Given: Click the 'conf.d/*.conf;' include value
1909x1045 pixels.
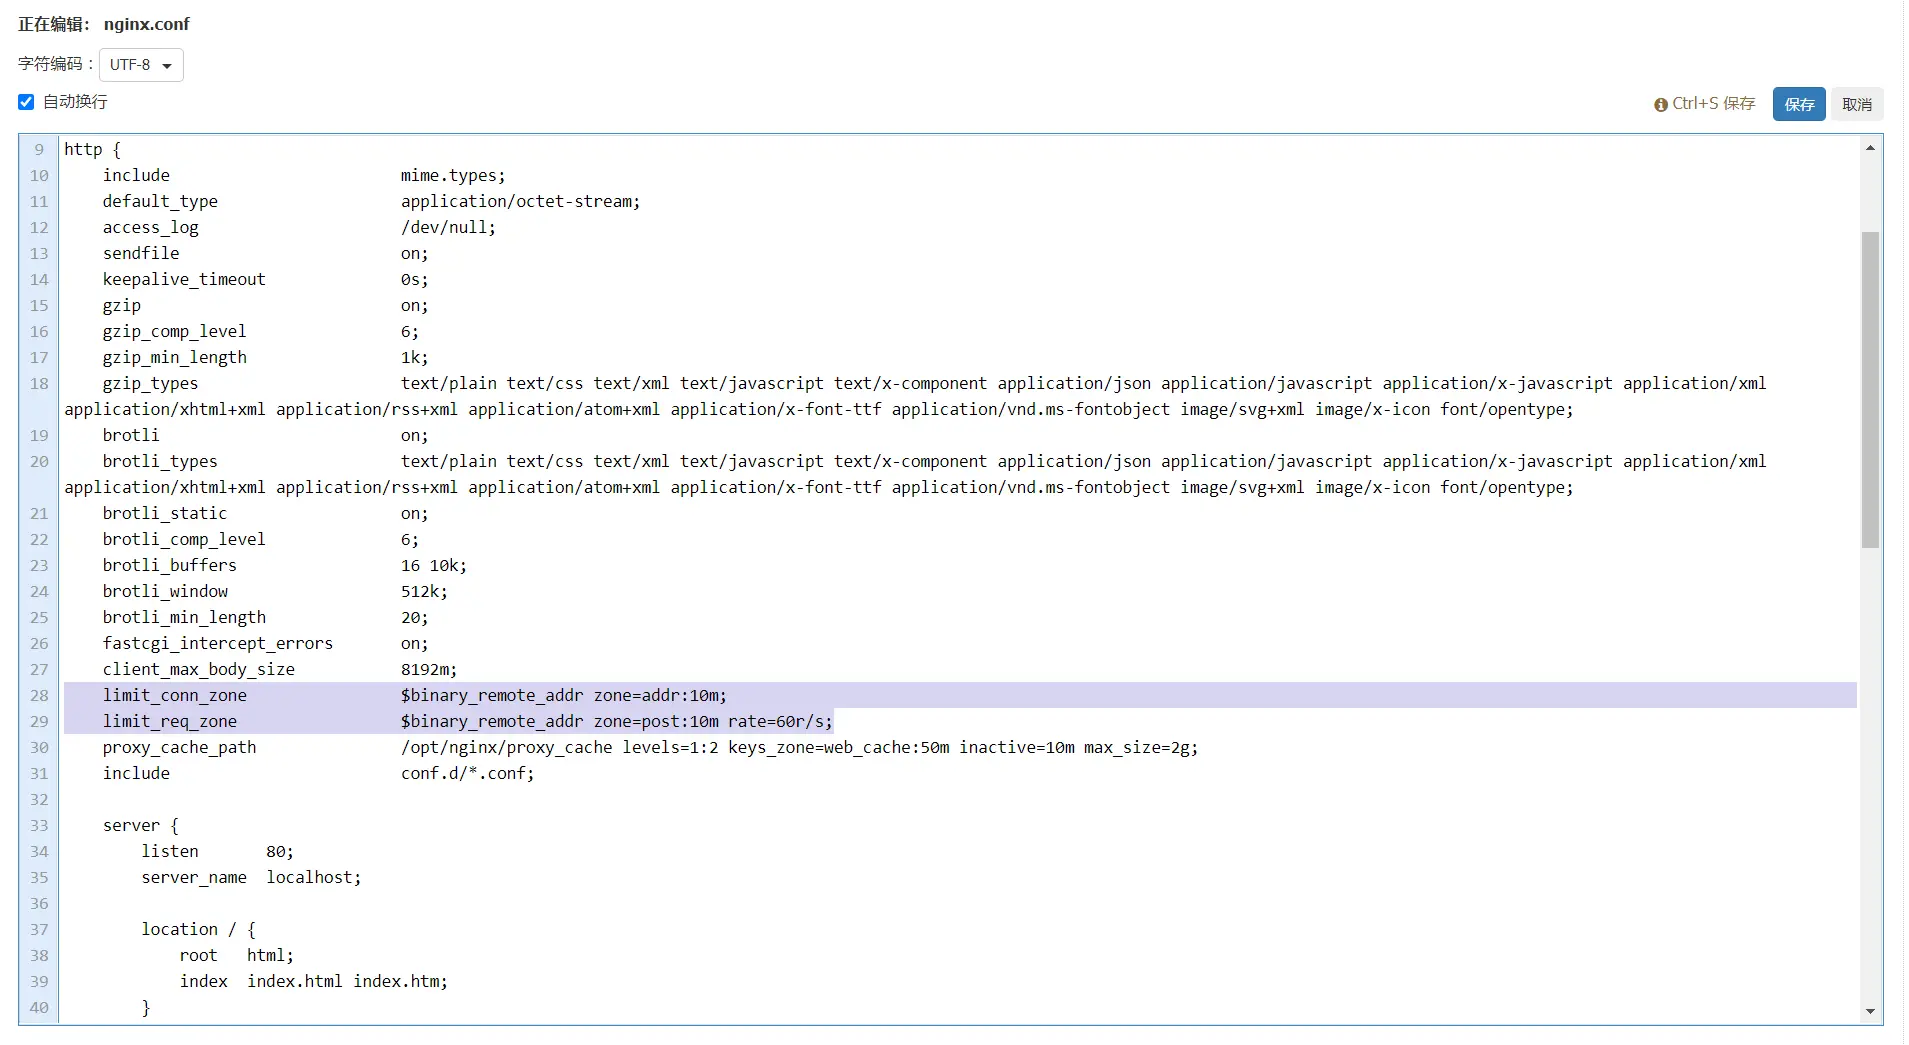Looking at the screenshot, I should [468, 773].
